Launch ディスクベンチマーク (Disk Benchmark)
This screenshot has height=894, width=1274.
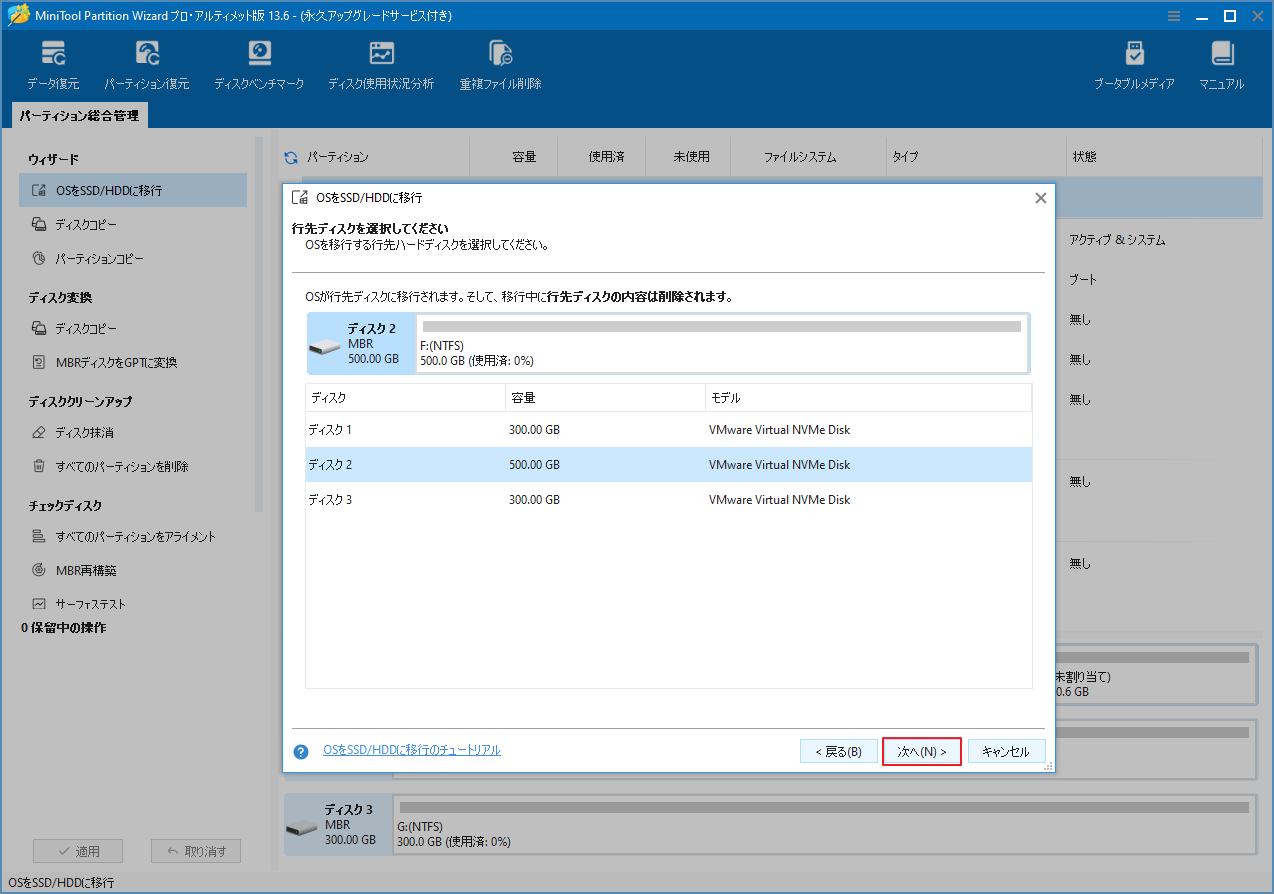click(259, 62)
